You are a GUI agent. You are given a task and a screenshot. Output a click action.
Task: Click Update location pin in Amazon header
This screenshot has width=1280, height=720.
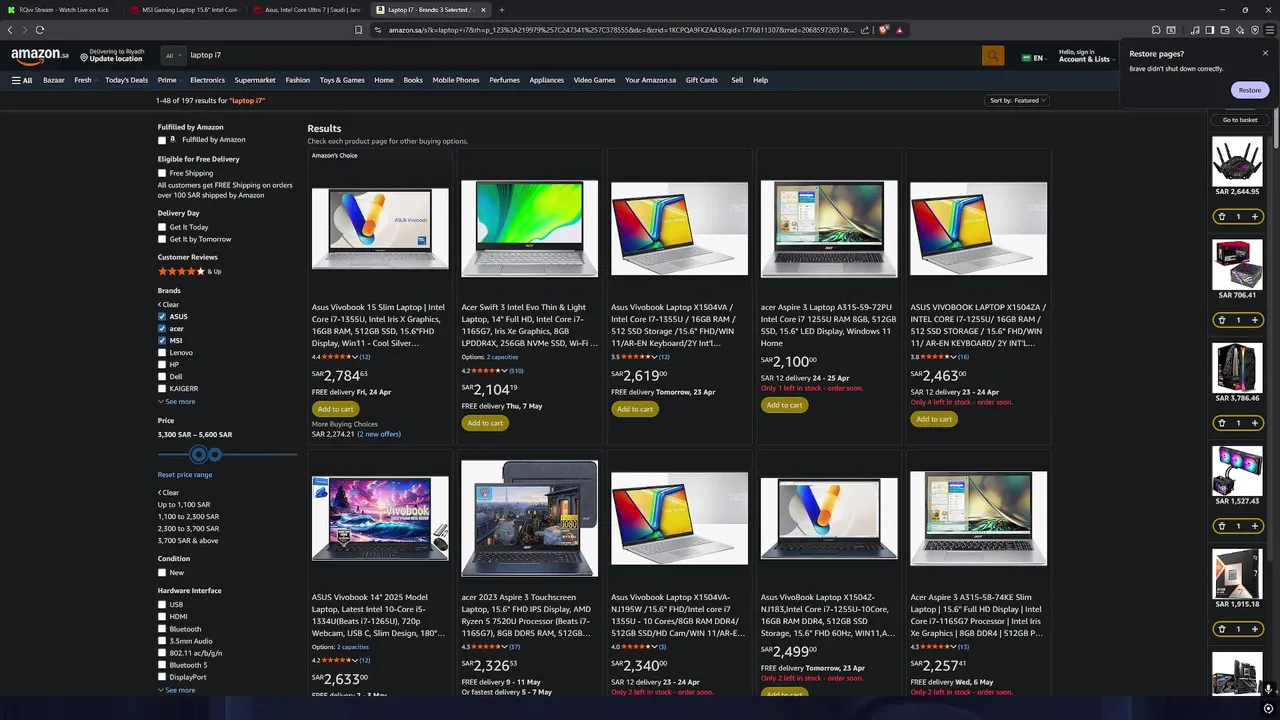(x=112, y=55)
